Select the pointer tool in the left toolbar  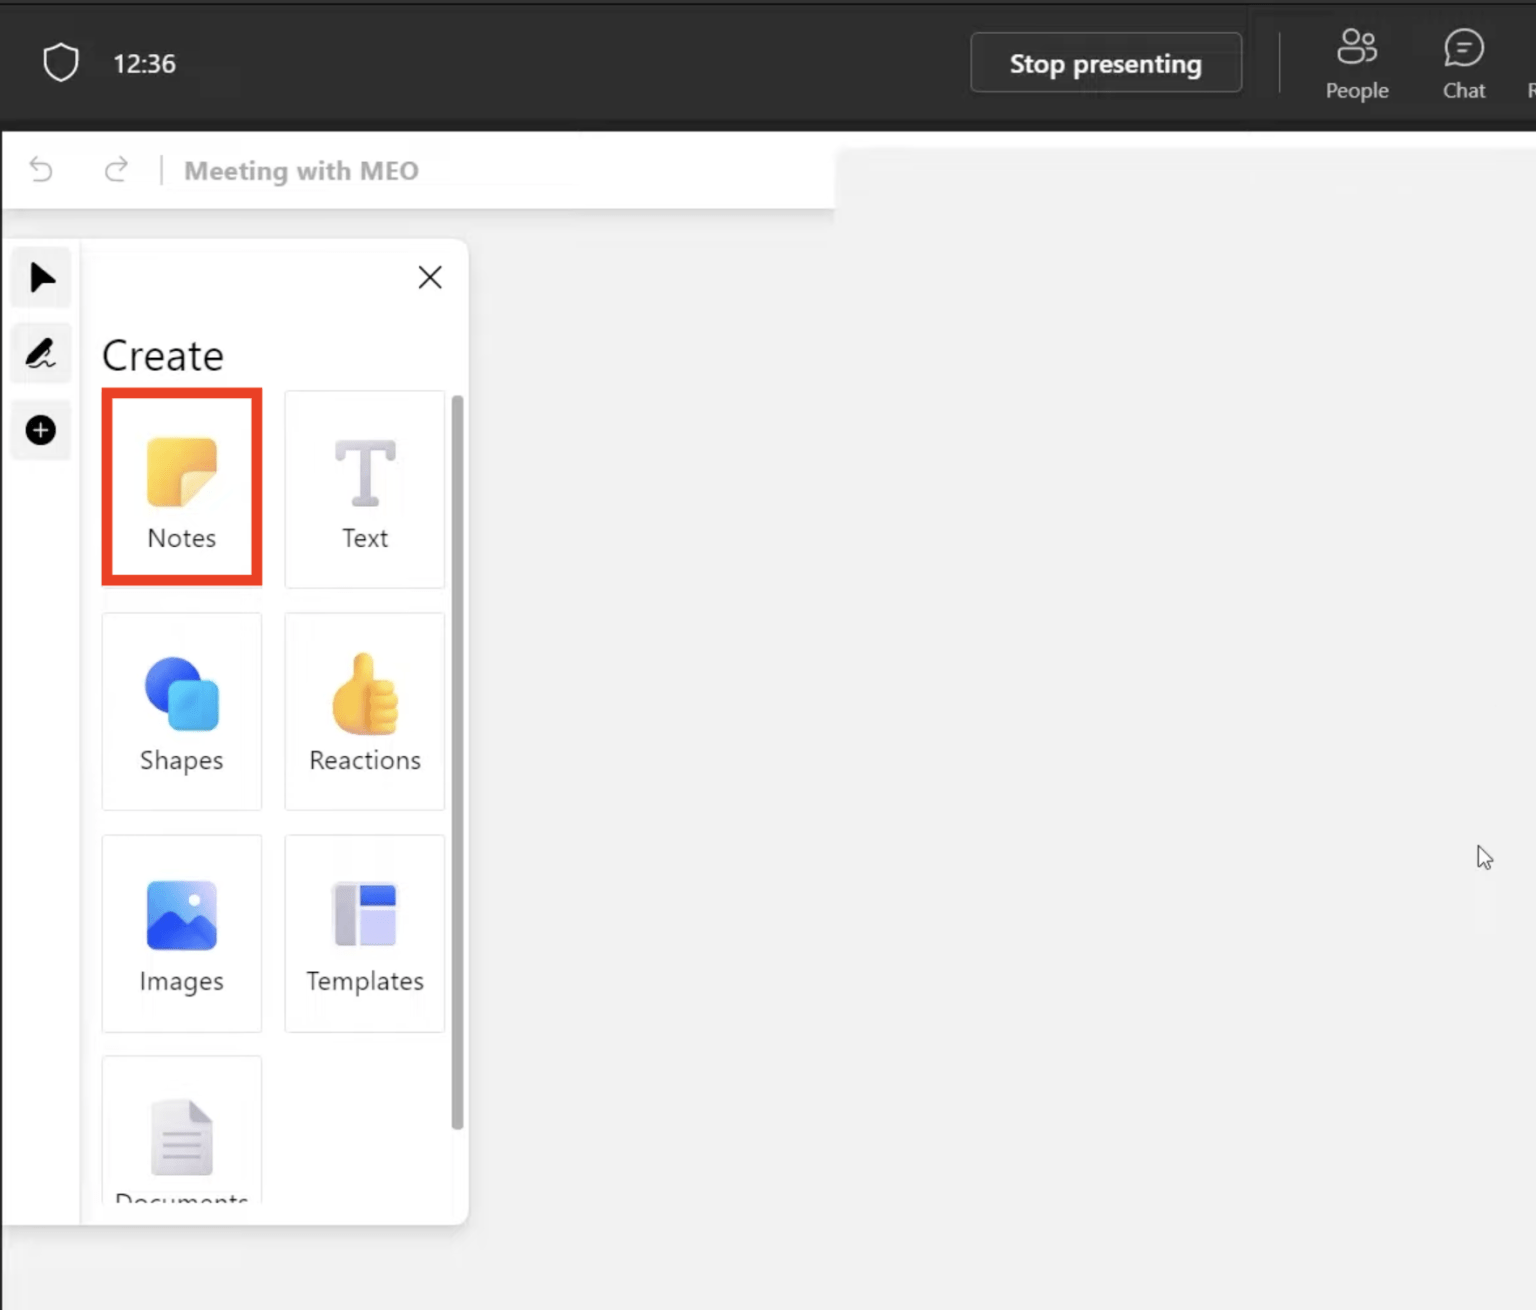[x=41, y=277]
